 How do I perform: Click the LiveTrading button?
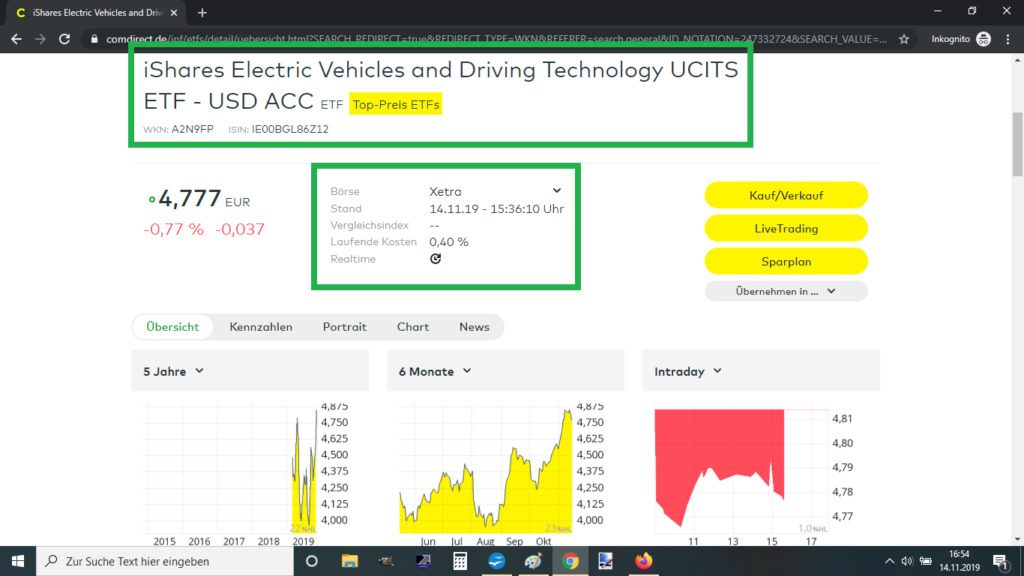[x=786, y=229]
